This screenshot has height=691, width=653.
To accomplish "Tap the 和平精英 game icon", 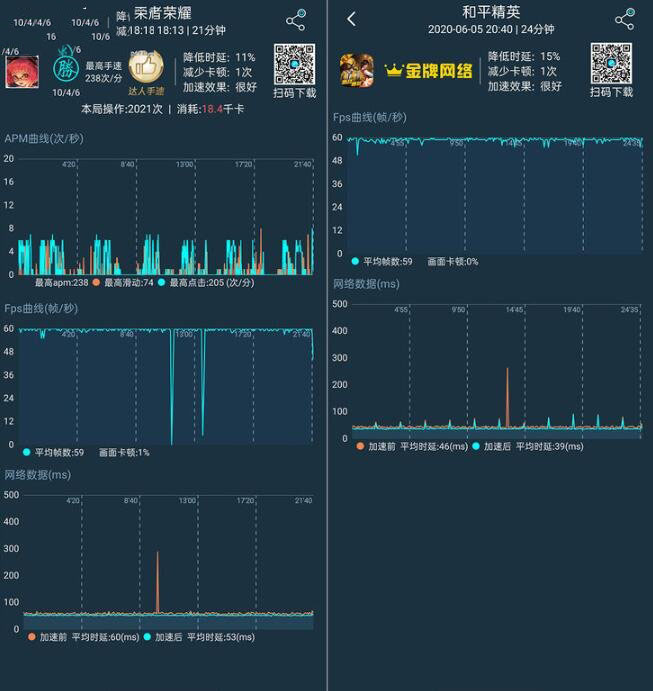I will tap(356, 70).
